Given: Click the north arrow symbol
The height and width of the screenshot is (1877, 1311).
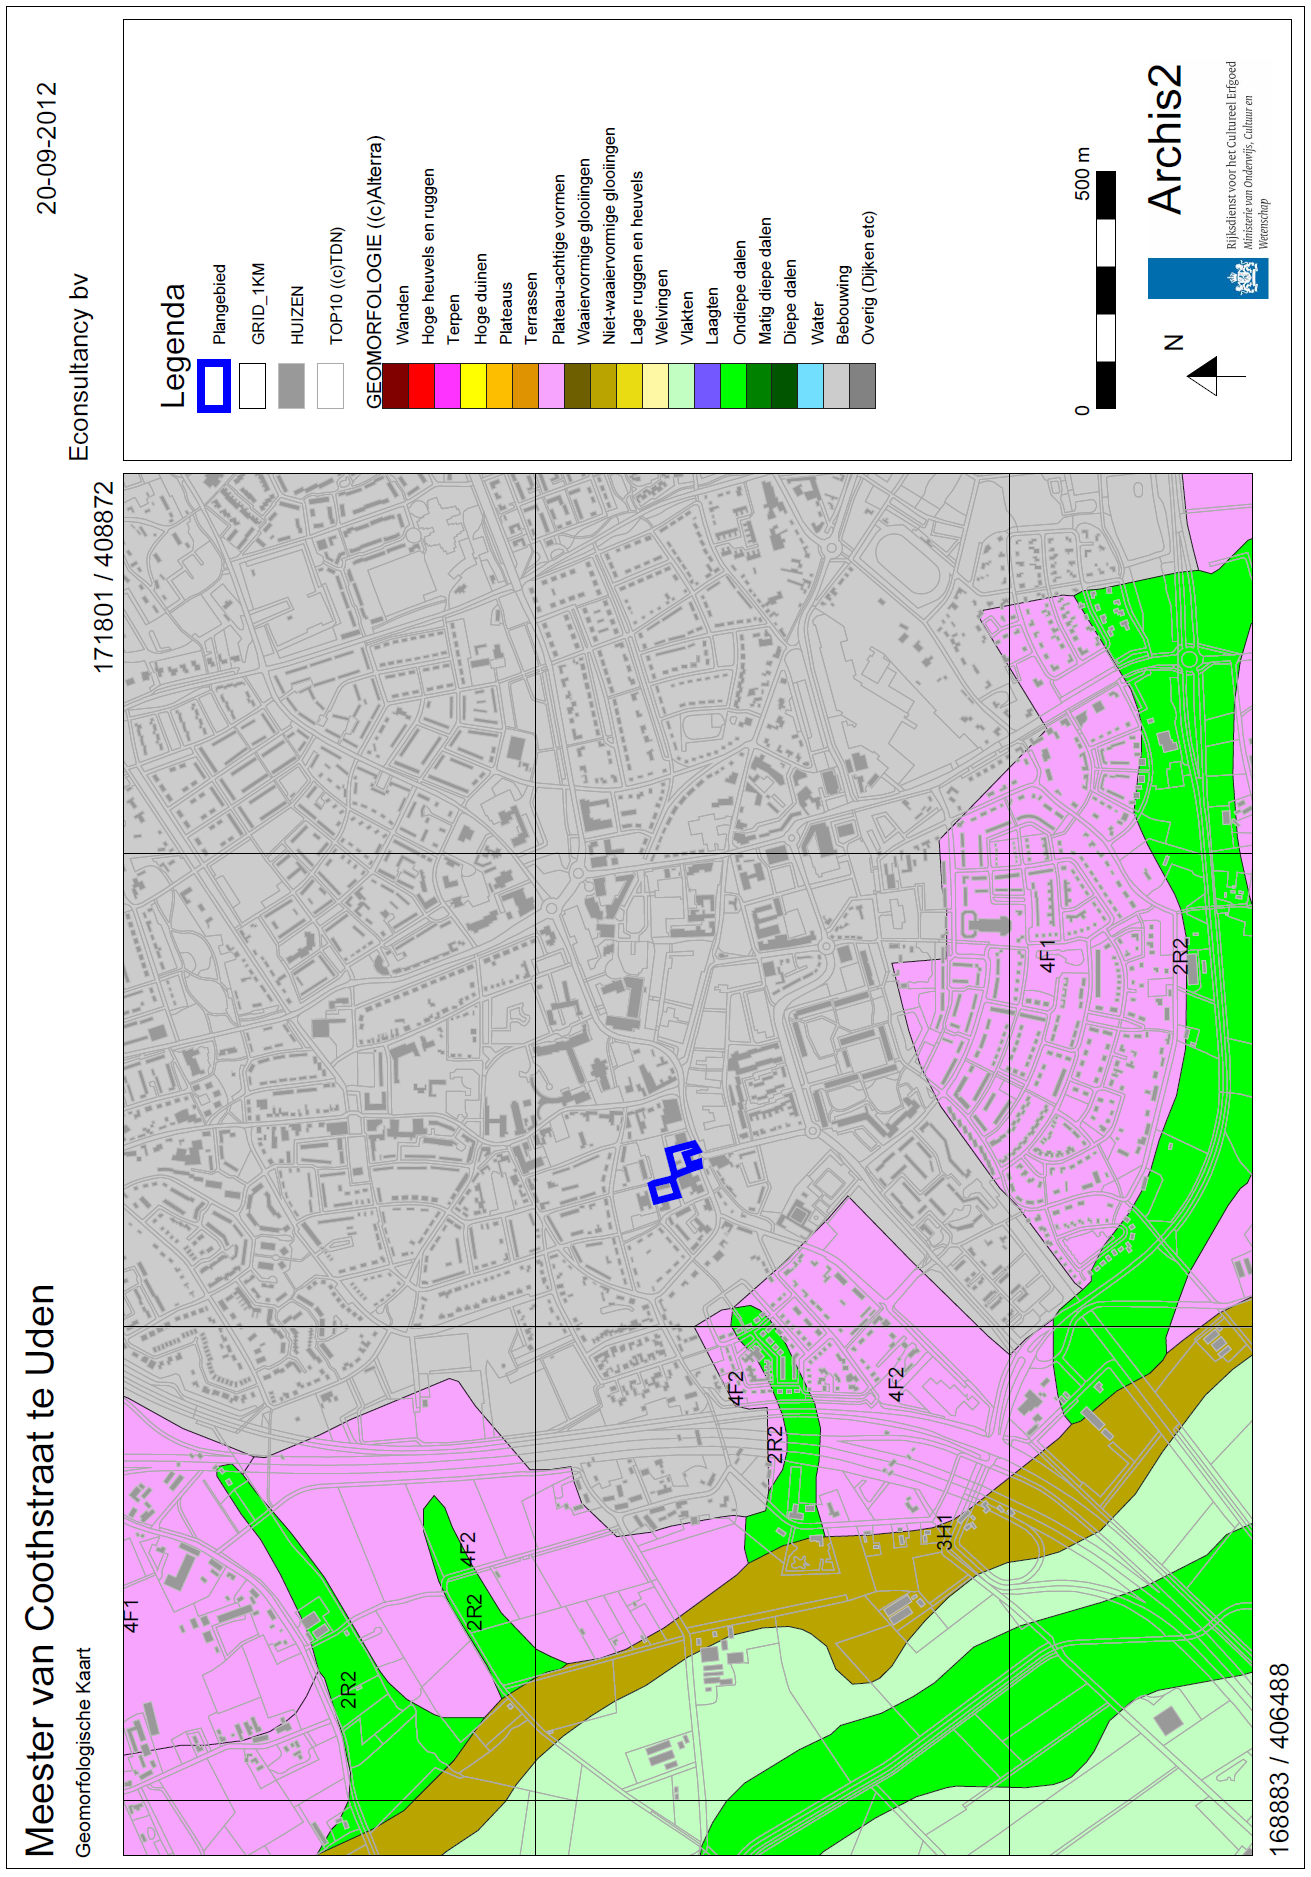Looking at the screenshot, I should [x=1215, y=375].
